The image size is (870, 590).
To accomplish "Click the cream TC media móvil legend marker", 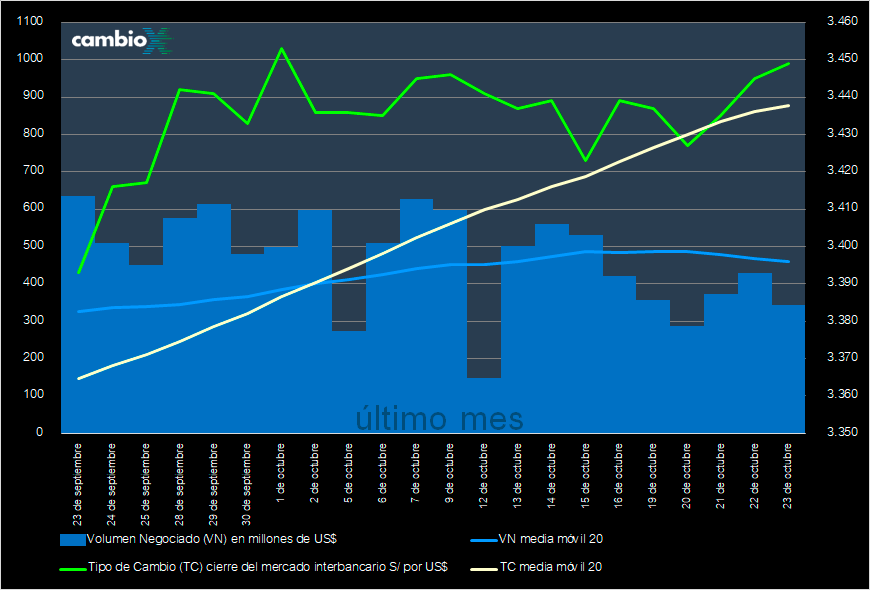I will pos(484,568).
